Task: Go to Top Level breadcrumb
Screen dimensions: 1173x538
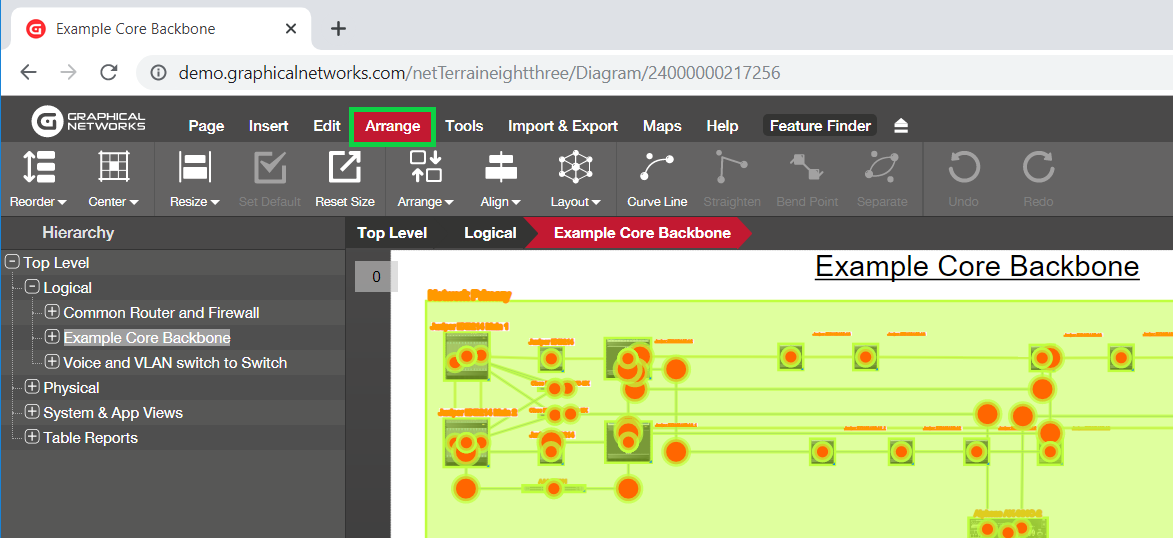Action: (392, 233)
